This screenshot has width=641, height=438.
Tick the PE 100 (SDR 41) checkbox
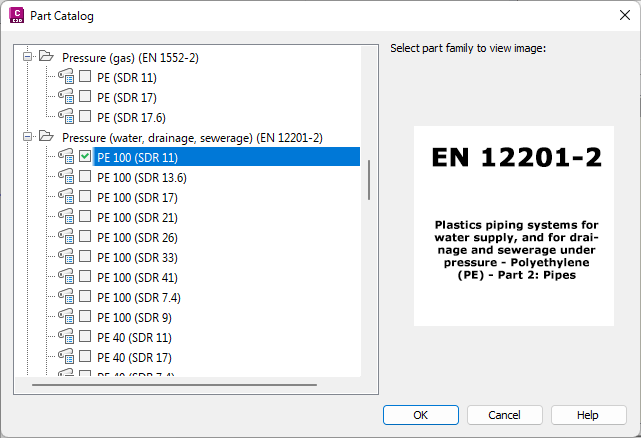[85, 276]
